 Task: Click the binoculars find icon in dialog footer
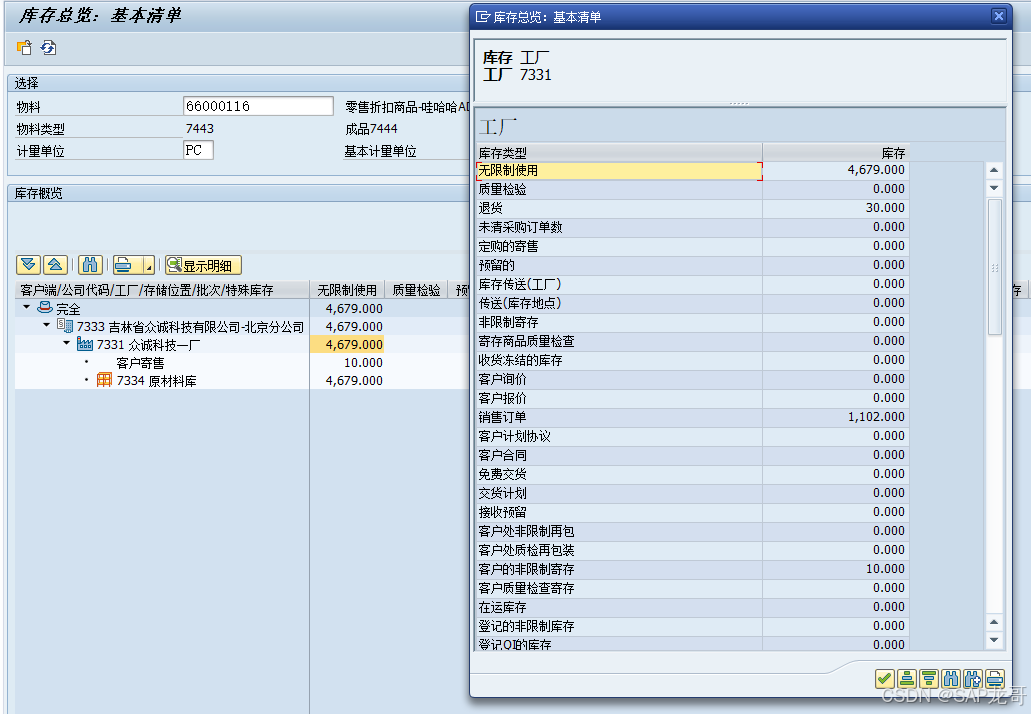951,678
